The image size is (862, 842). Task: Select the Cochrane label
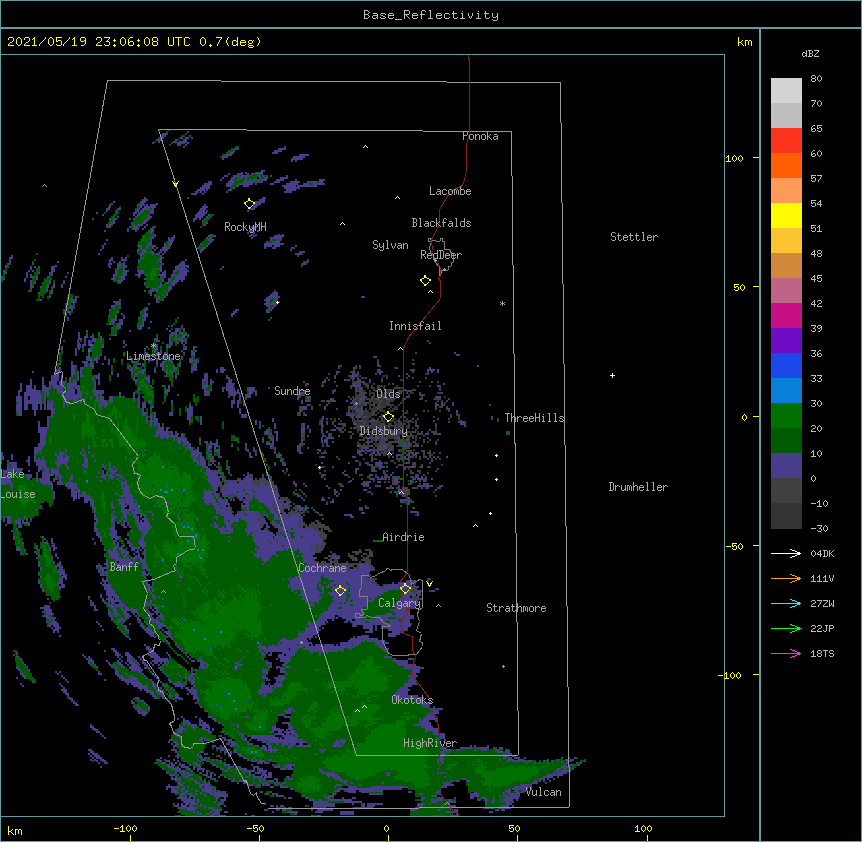(323, 568)
